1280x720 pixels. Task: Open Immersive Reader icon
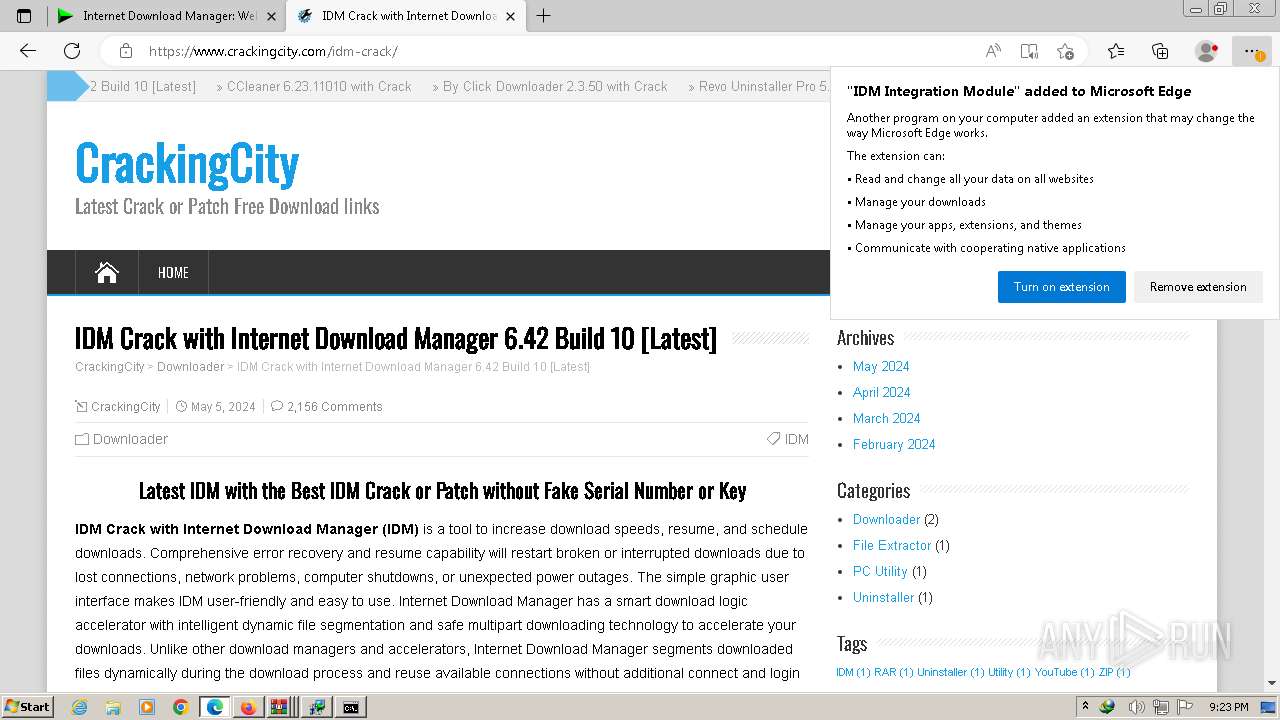point(1029,51)
